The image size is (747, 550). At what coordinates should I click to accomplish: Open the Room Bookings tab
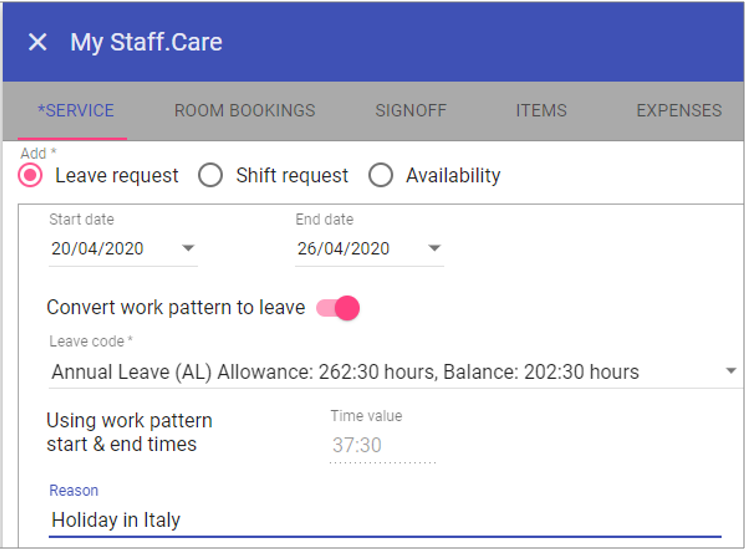click(x=244, y=111)
